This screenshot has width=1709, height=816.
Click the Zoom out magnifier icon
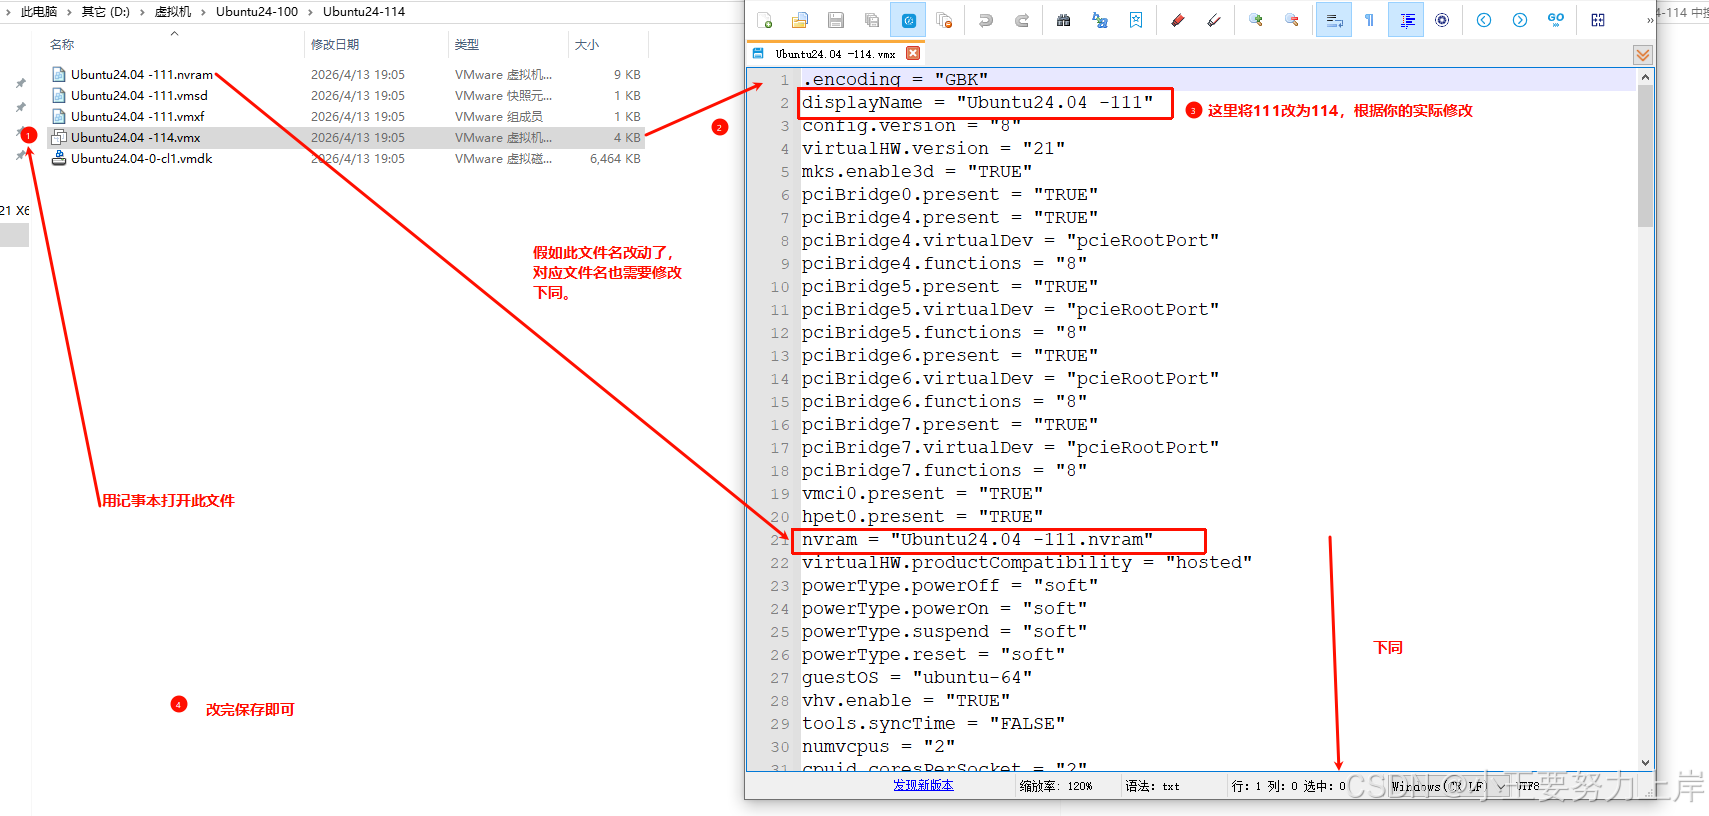(1292, 20)
